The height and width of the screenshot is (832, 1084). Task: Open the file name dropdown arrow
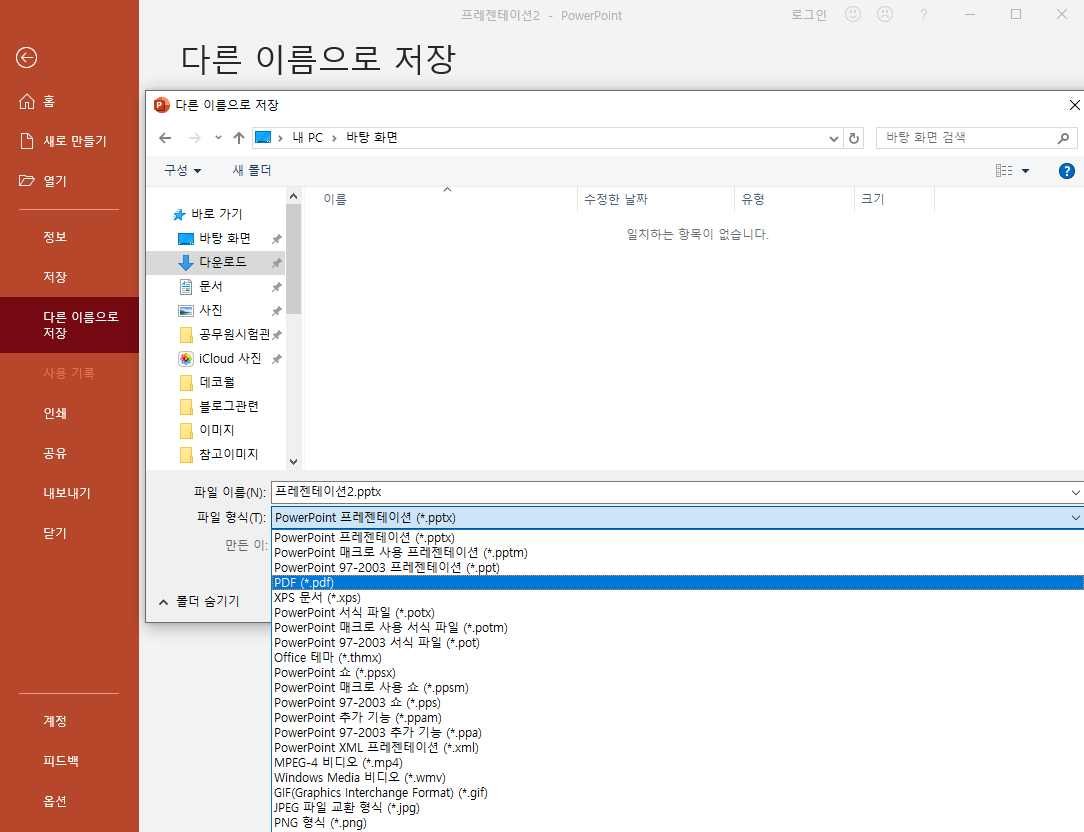pos(1076,493)
